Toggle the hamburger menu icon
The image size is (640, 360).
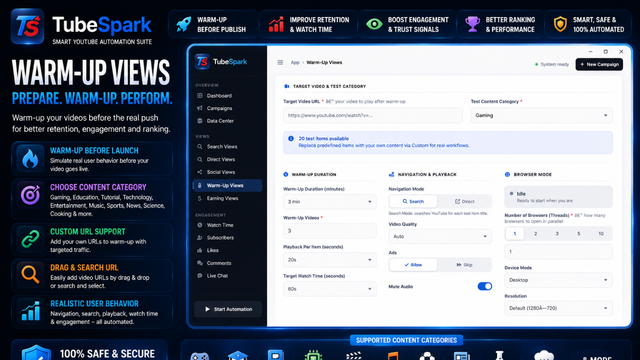click(280, 62)
